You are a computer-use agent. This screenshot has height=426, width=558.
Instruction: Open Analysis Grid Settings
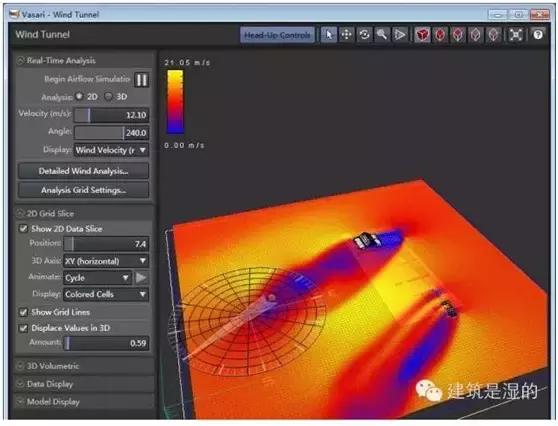(83, 190)
